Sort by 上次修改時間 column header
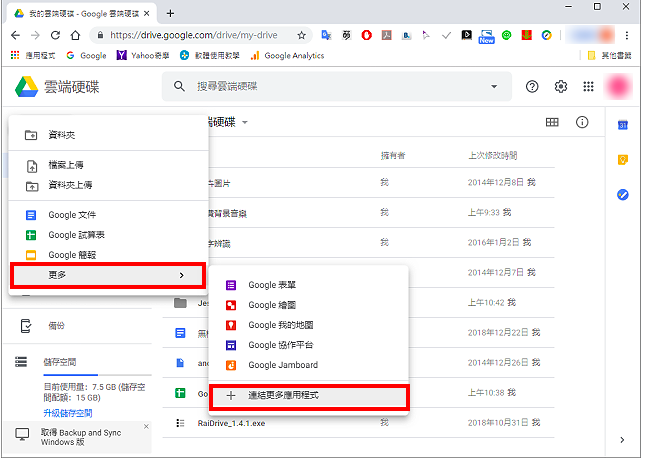This screenshot has height=463, width=655. (x=493, y=155)
